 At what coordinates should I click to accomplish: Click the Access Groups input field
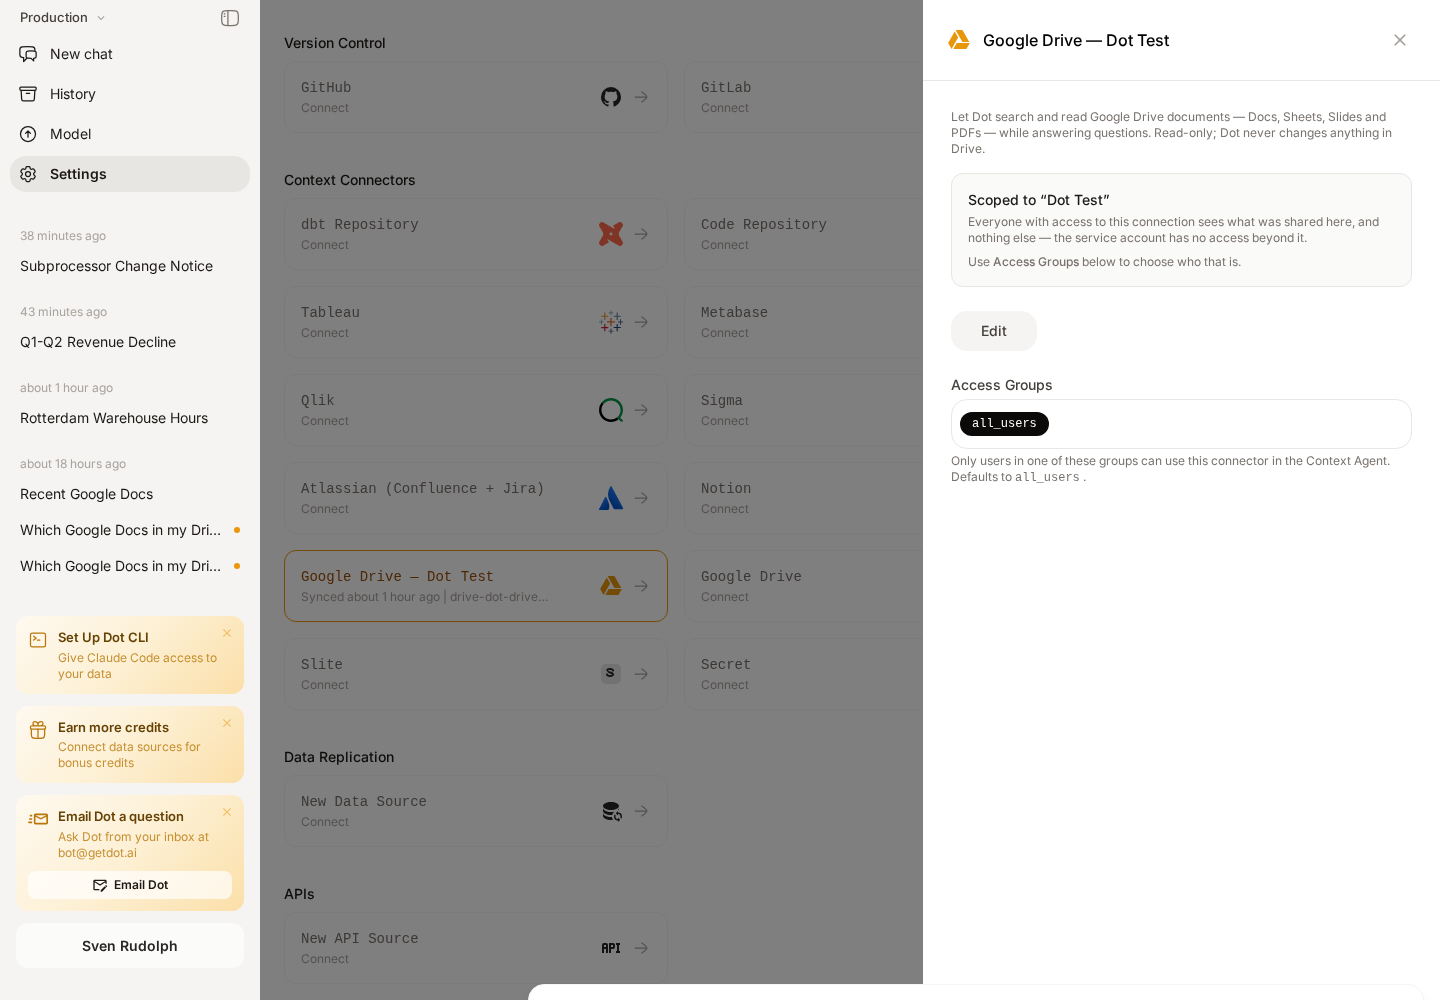tap(1181, 424)
